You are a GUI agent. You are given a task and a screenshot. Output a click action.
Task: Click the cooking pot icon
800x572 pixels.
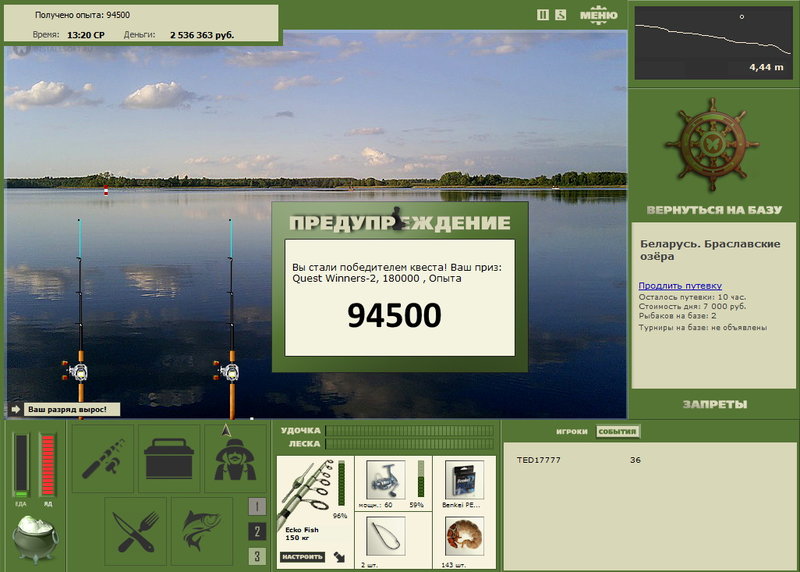coord(35,539)
